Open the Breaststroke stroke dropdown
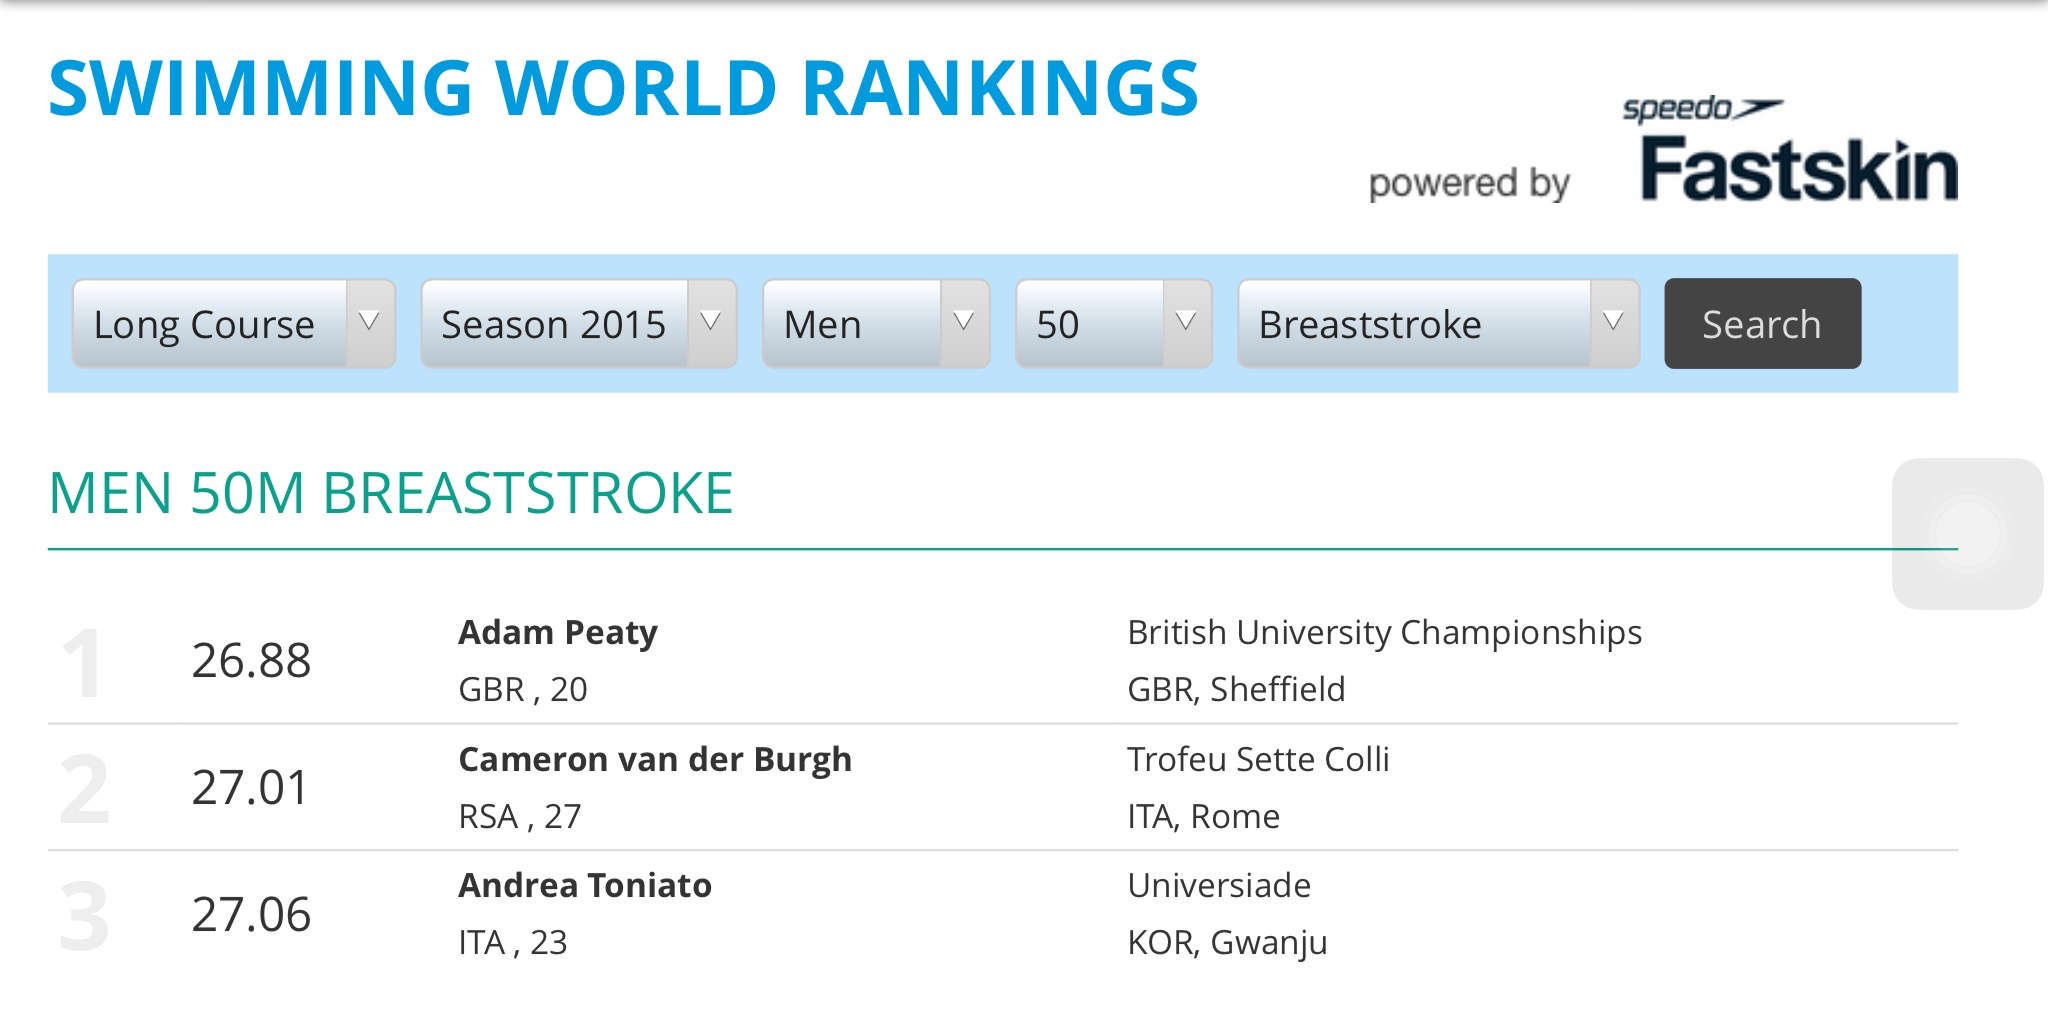2048x1017 pixels. 1438,324
